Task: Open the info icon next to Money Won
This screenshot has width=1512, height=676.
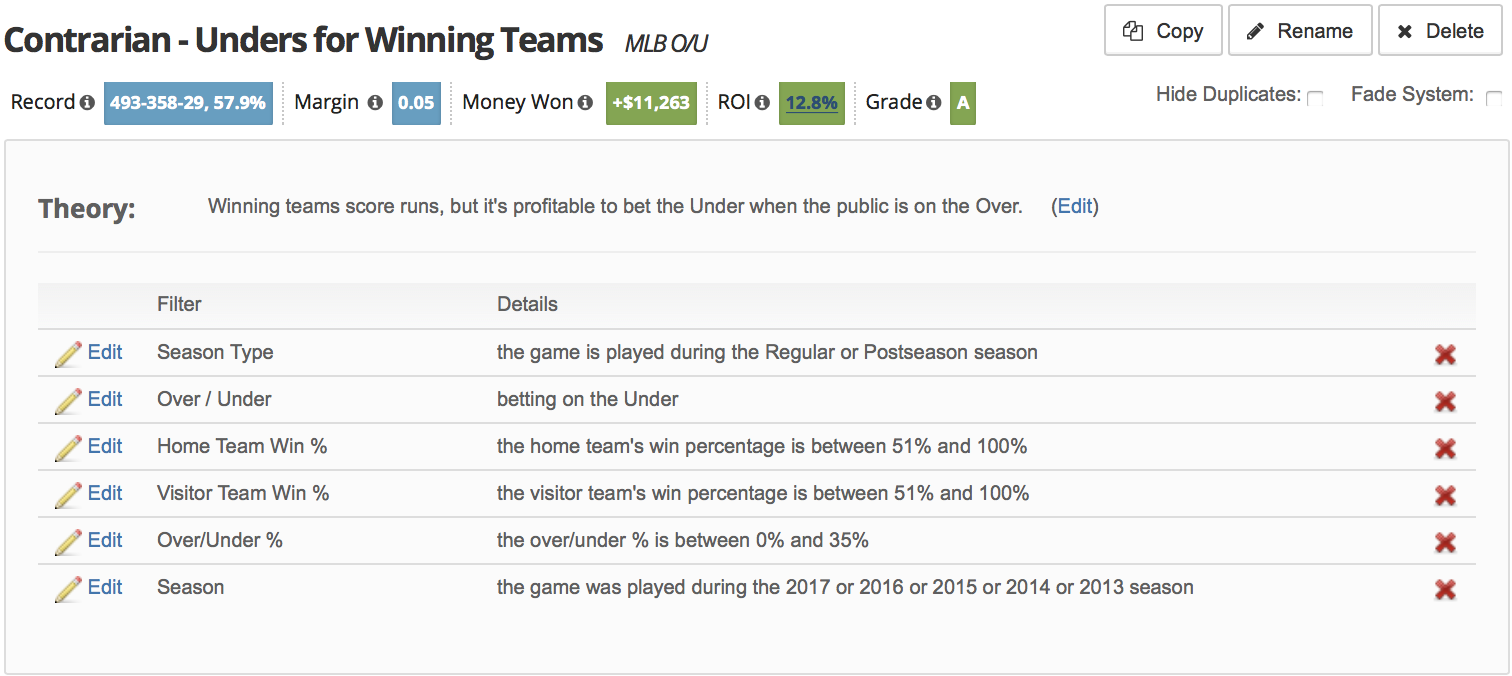Action: 585,103
